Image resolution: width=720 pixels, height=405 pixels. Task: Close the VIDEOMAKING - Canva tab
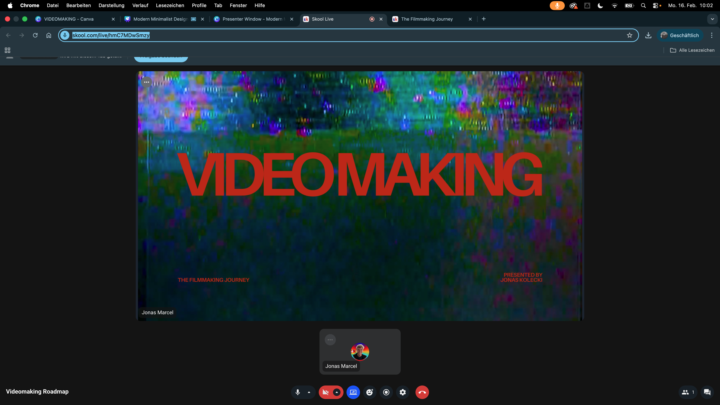click(x=113, y=19)
